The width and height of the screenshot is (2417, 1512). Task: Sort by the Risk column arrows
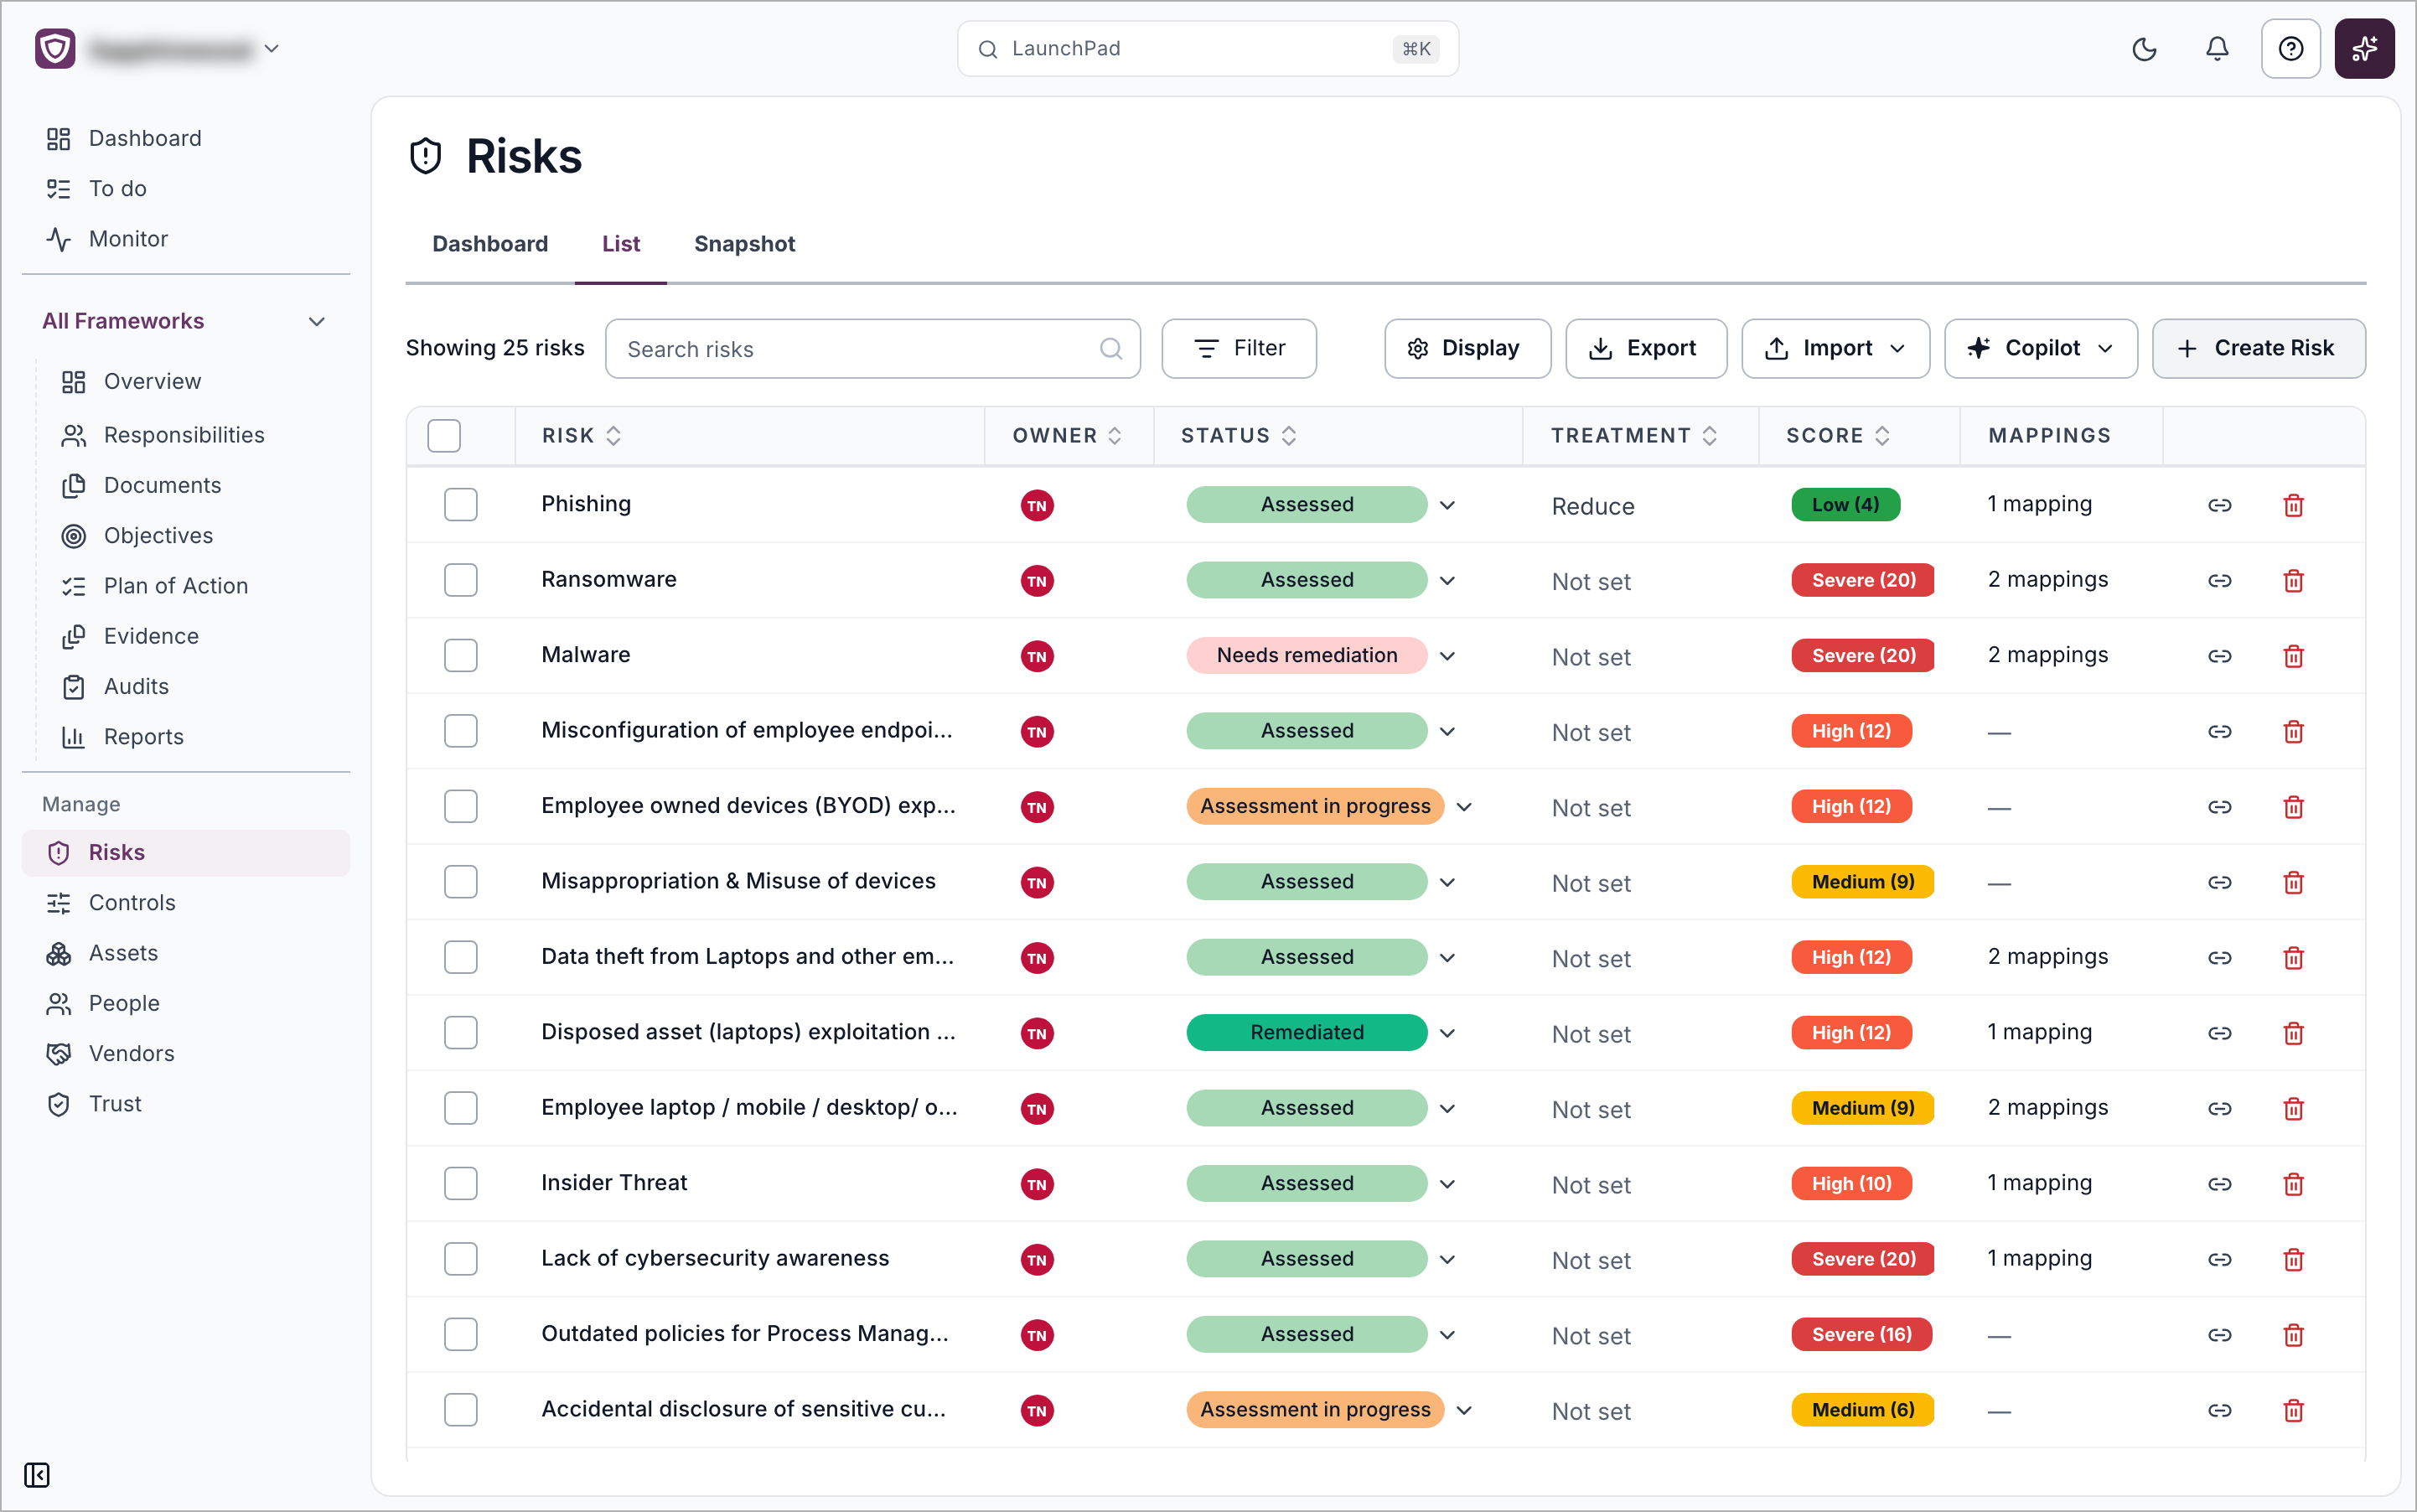point(613,435)
